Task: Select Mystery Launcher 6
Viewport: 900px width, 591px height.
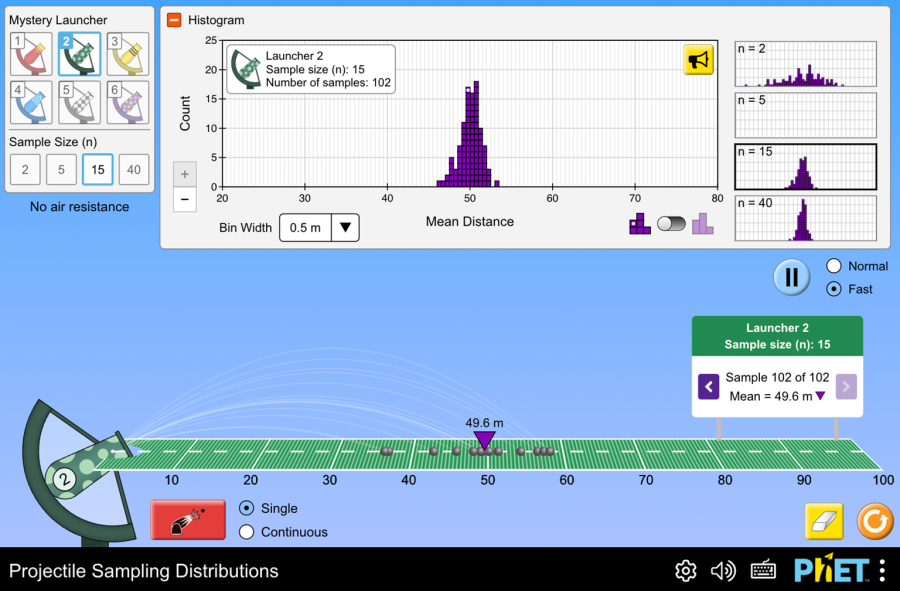Action: (128, 102)
